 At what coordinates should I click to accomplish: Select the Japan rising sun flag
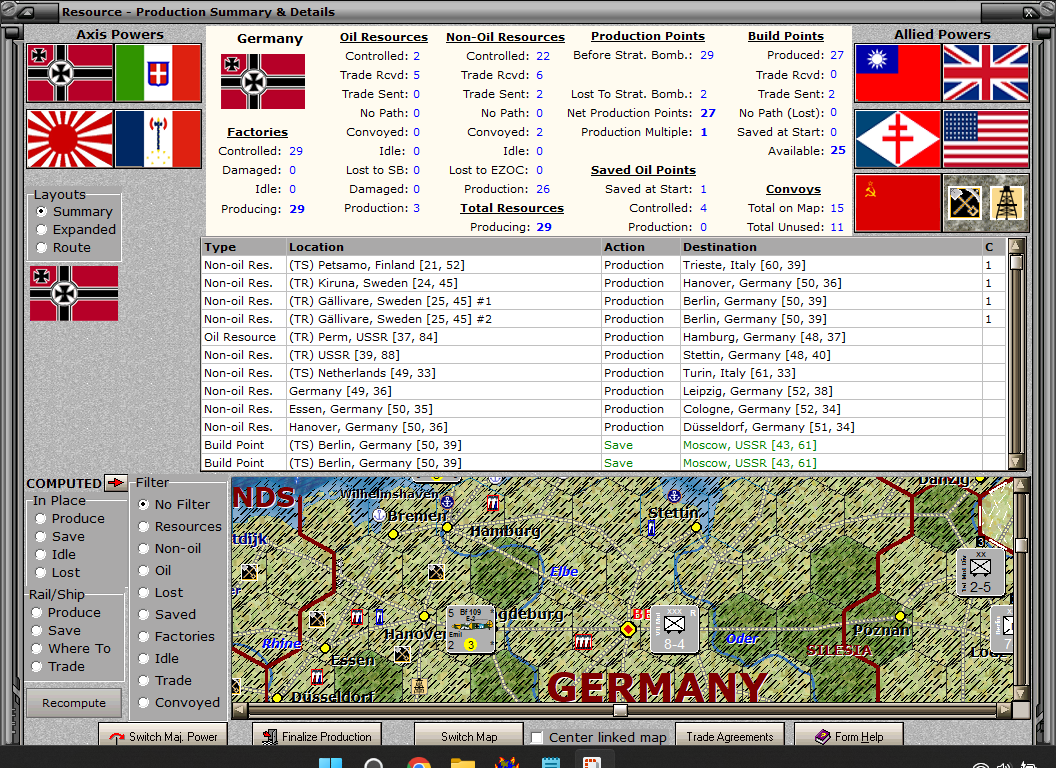point(70,139)
